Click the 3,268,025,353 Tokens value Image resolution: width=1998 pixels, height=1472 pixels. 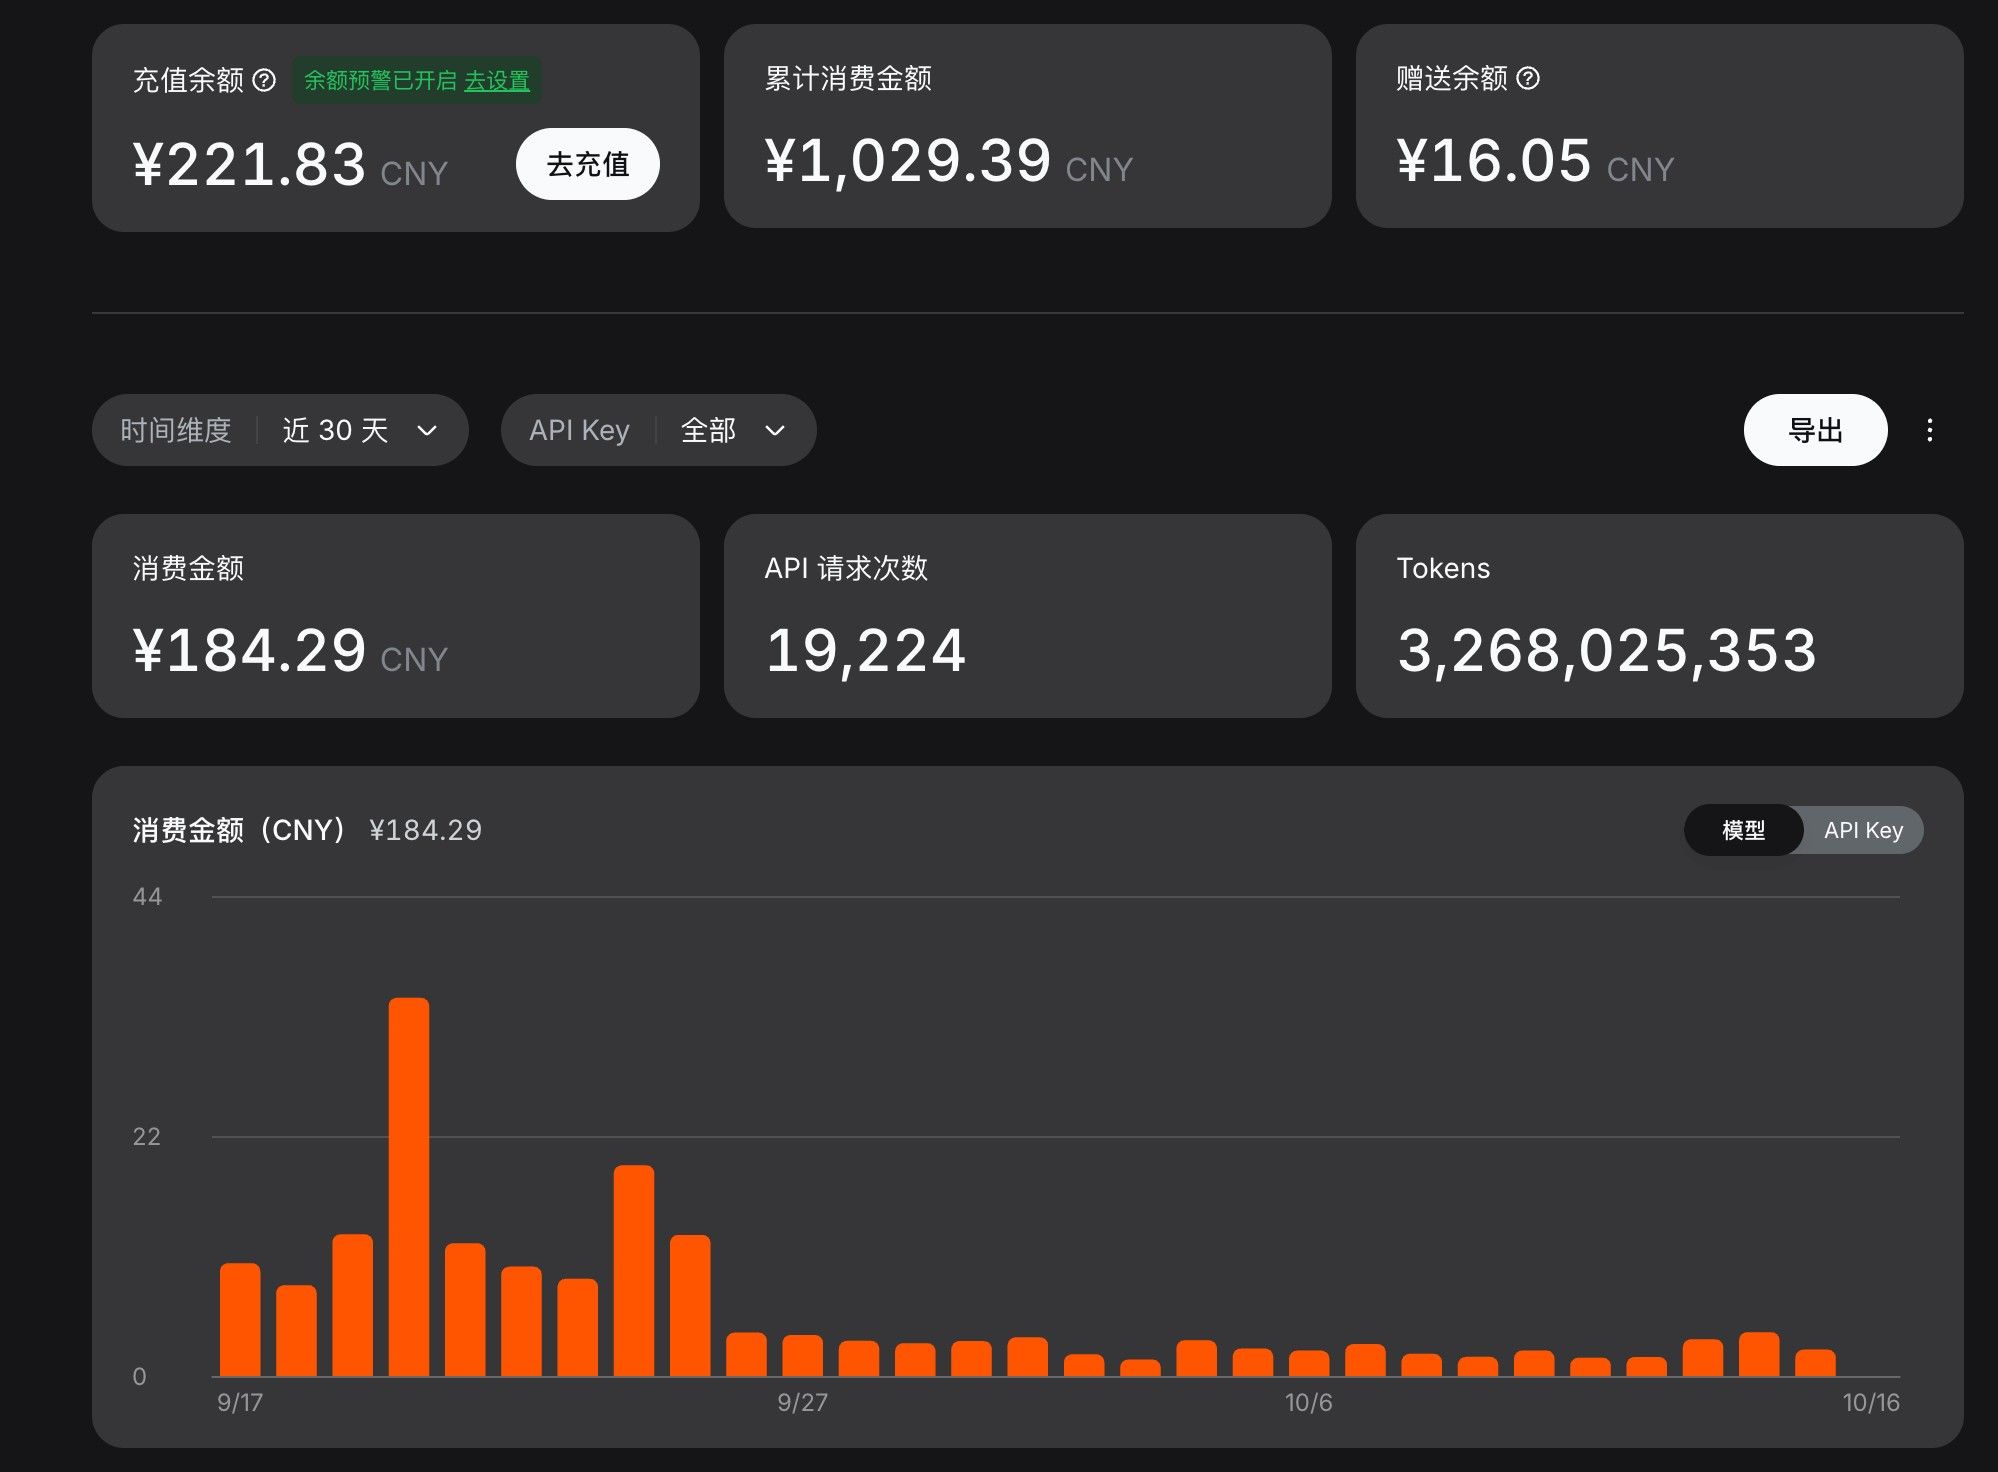tap(1607, 651)
